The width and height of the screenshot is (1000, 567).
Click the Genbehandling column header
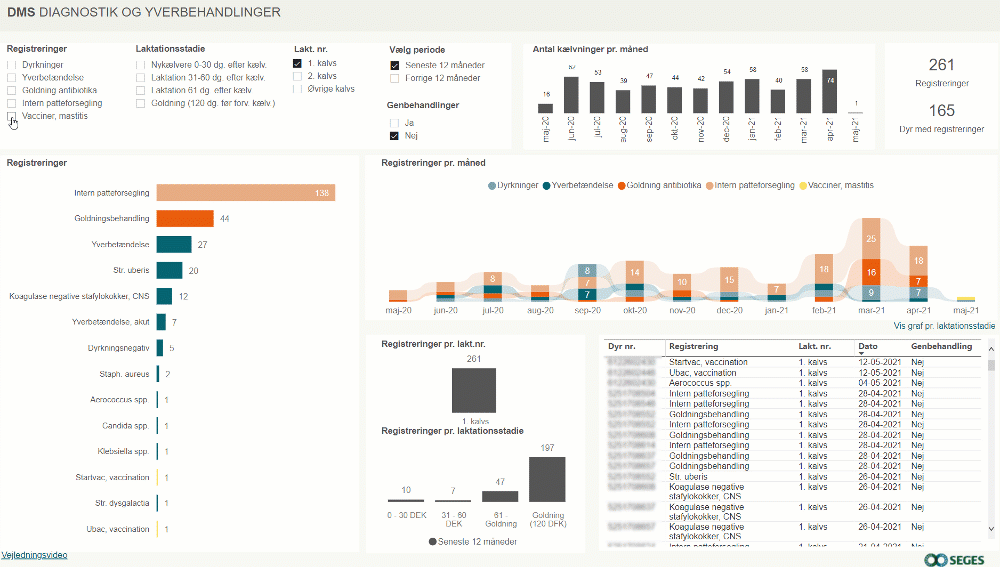coord(940,346)
